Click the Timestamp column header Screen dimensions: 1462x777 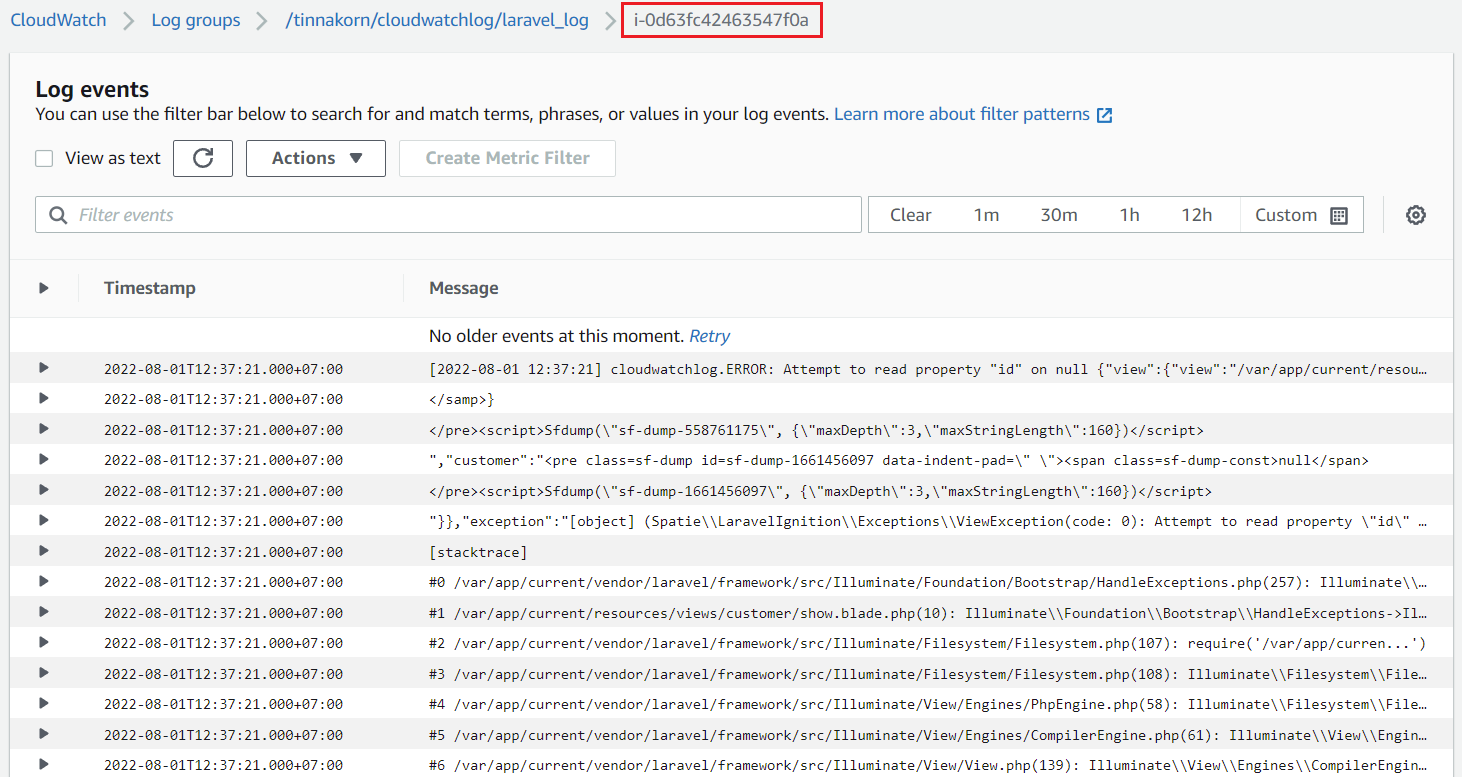point(150,288)
